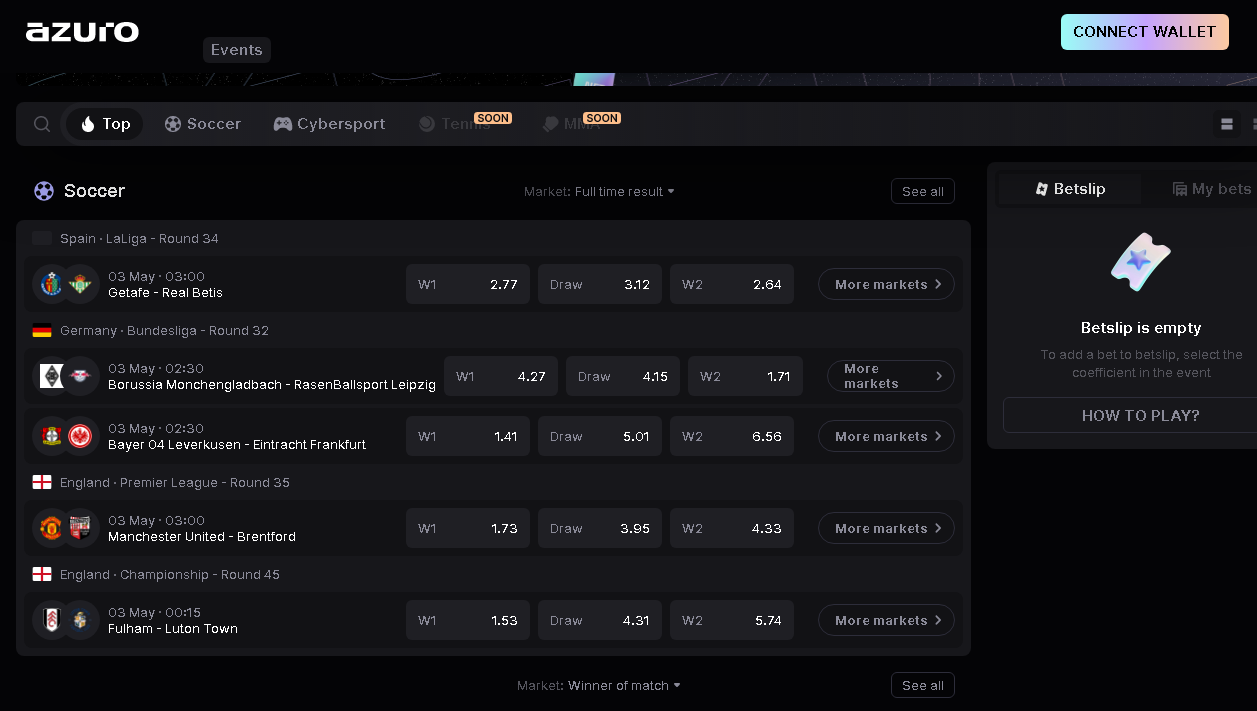Click the Connect Wallet button

(x=1144, y=32)
